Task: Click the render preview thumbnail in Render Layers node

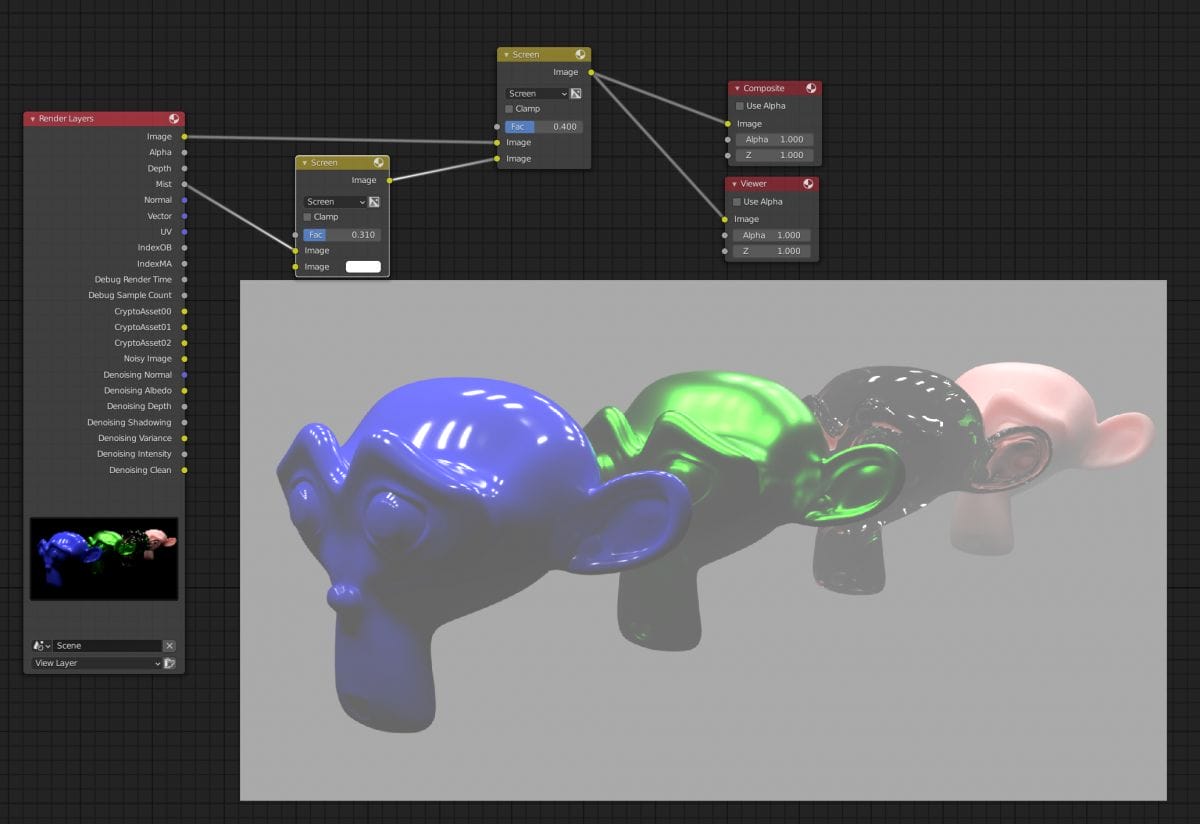Action: coord(104,558)
